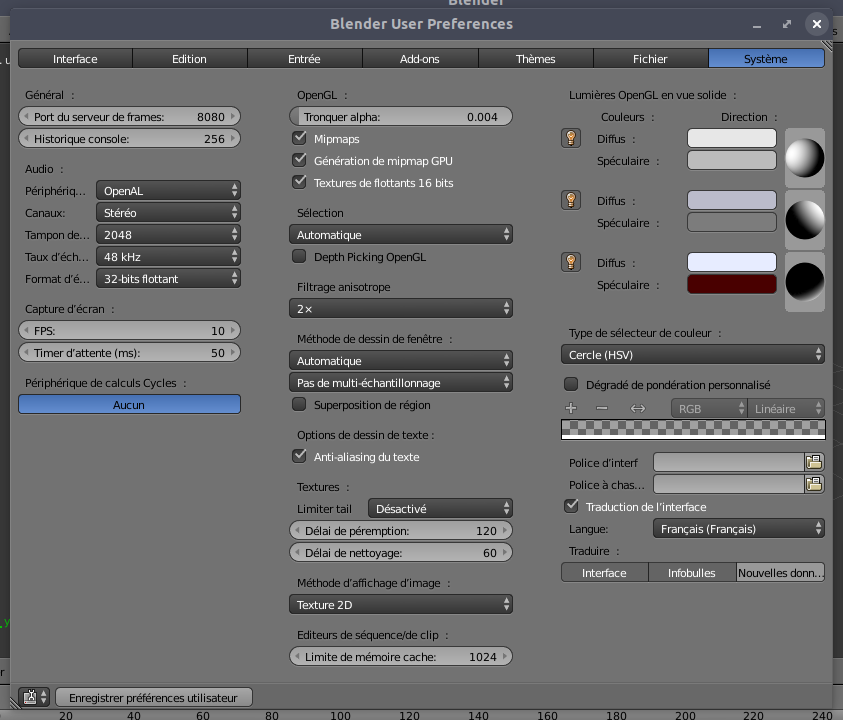Screen dimensions: 843x720
Task: Switch to the Add-ons tab
Action: pos(420,59)
